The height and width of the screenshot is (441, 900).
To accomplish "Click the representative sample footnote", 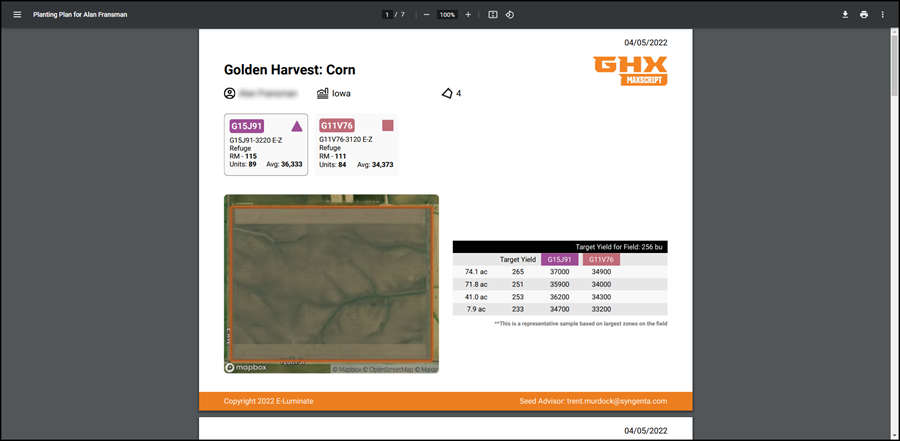I will (x=580, y=324).
